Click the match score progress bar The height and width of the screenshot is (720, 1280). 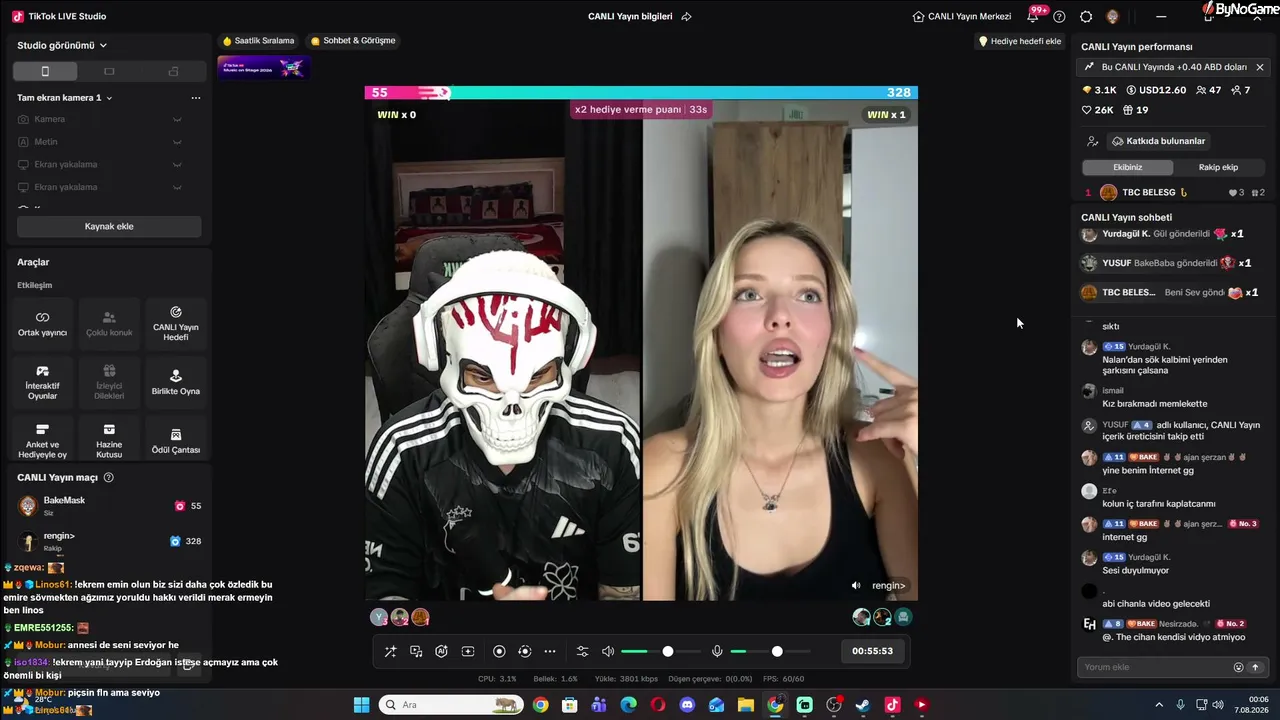pos(641,92)
